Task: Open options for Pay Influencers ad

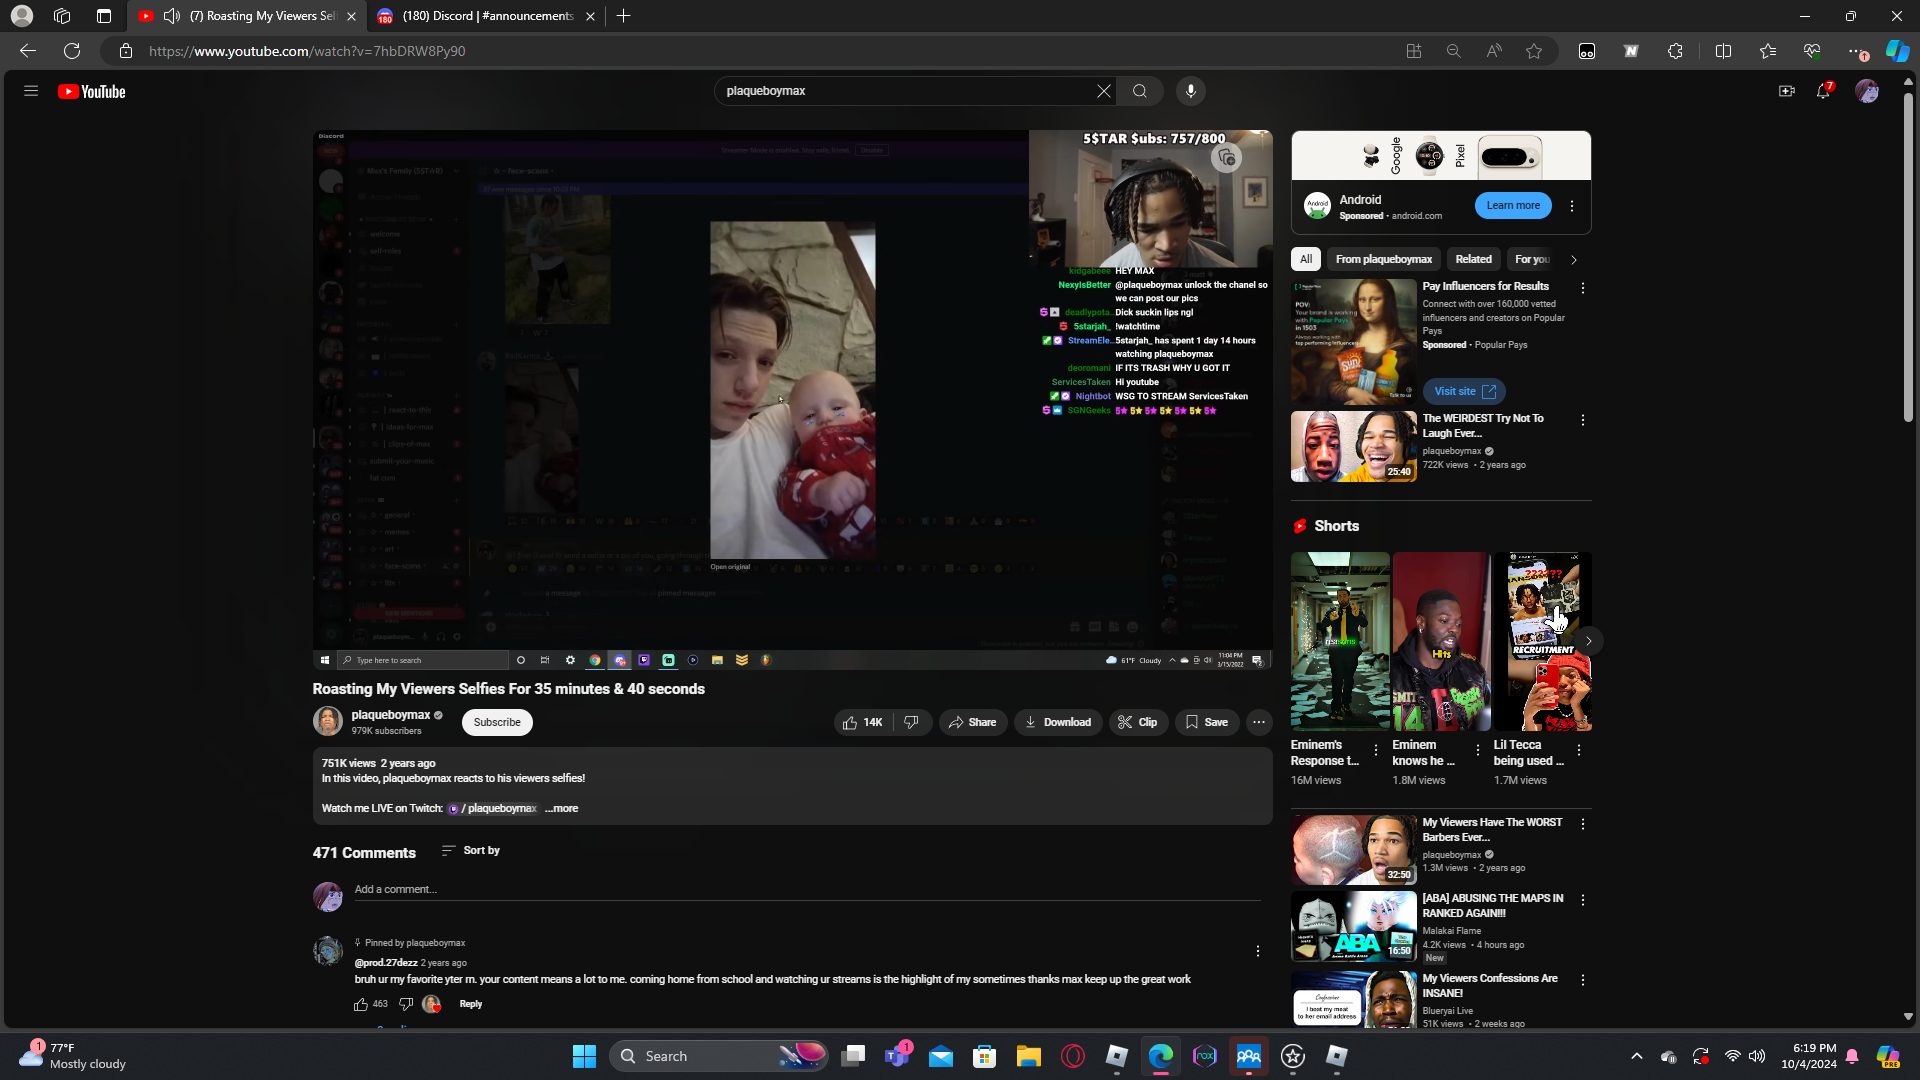Action: (1583, 288)
